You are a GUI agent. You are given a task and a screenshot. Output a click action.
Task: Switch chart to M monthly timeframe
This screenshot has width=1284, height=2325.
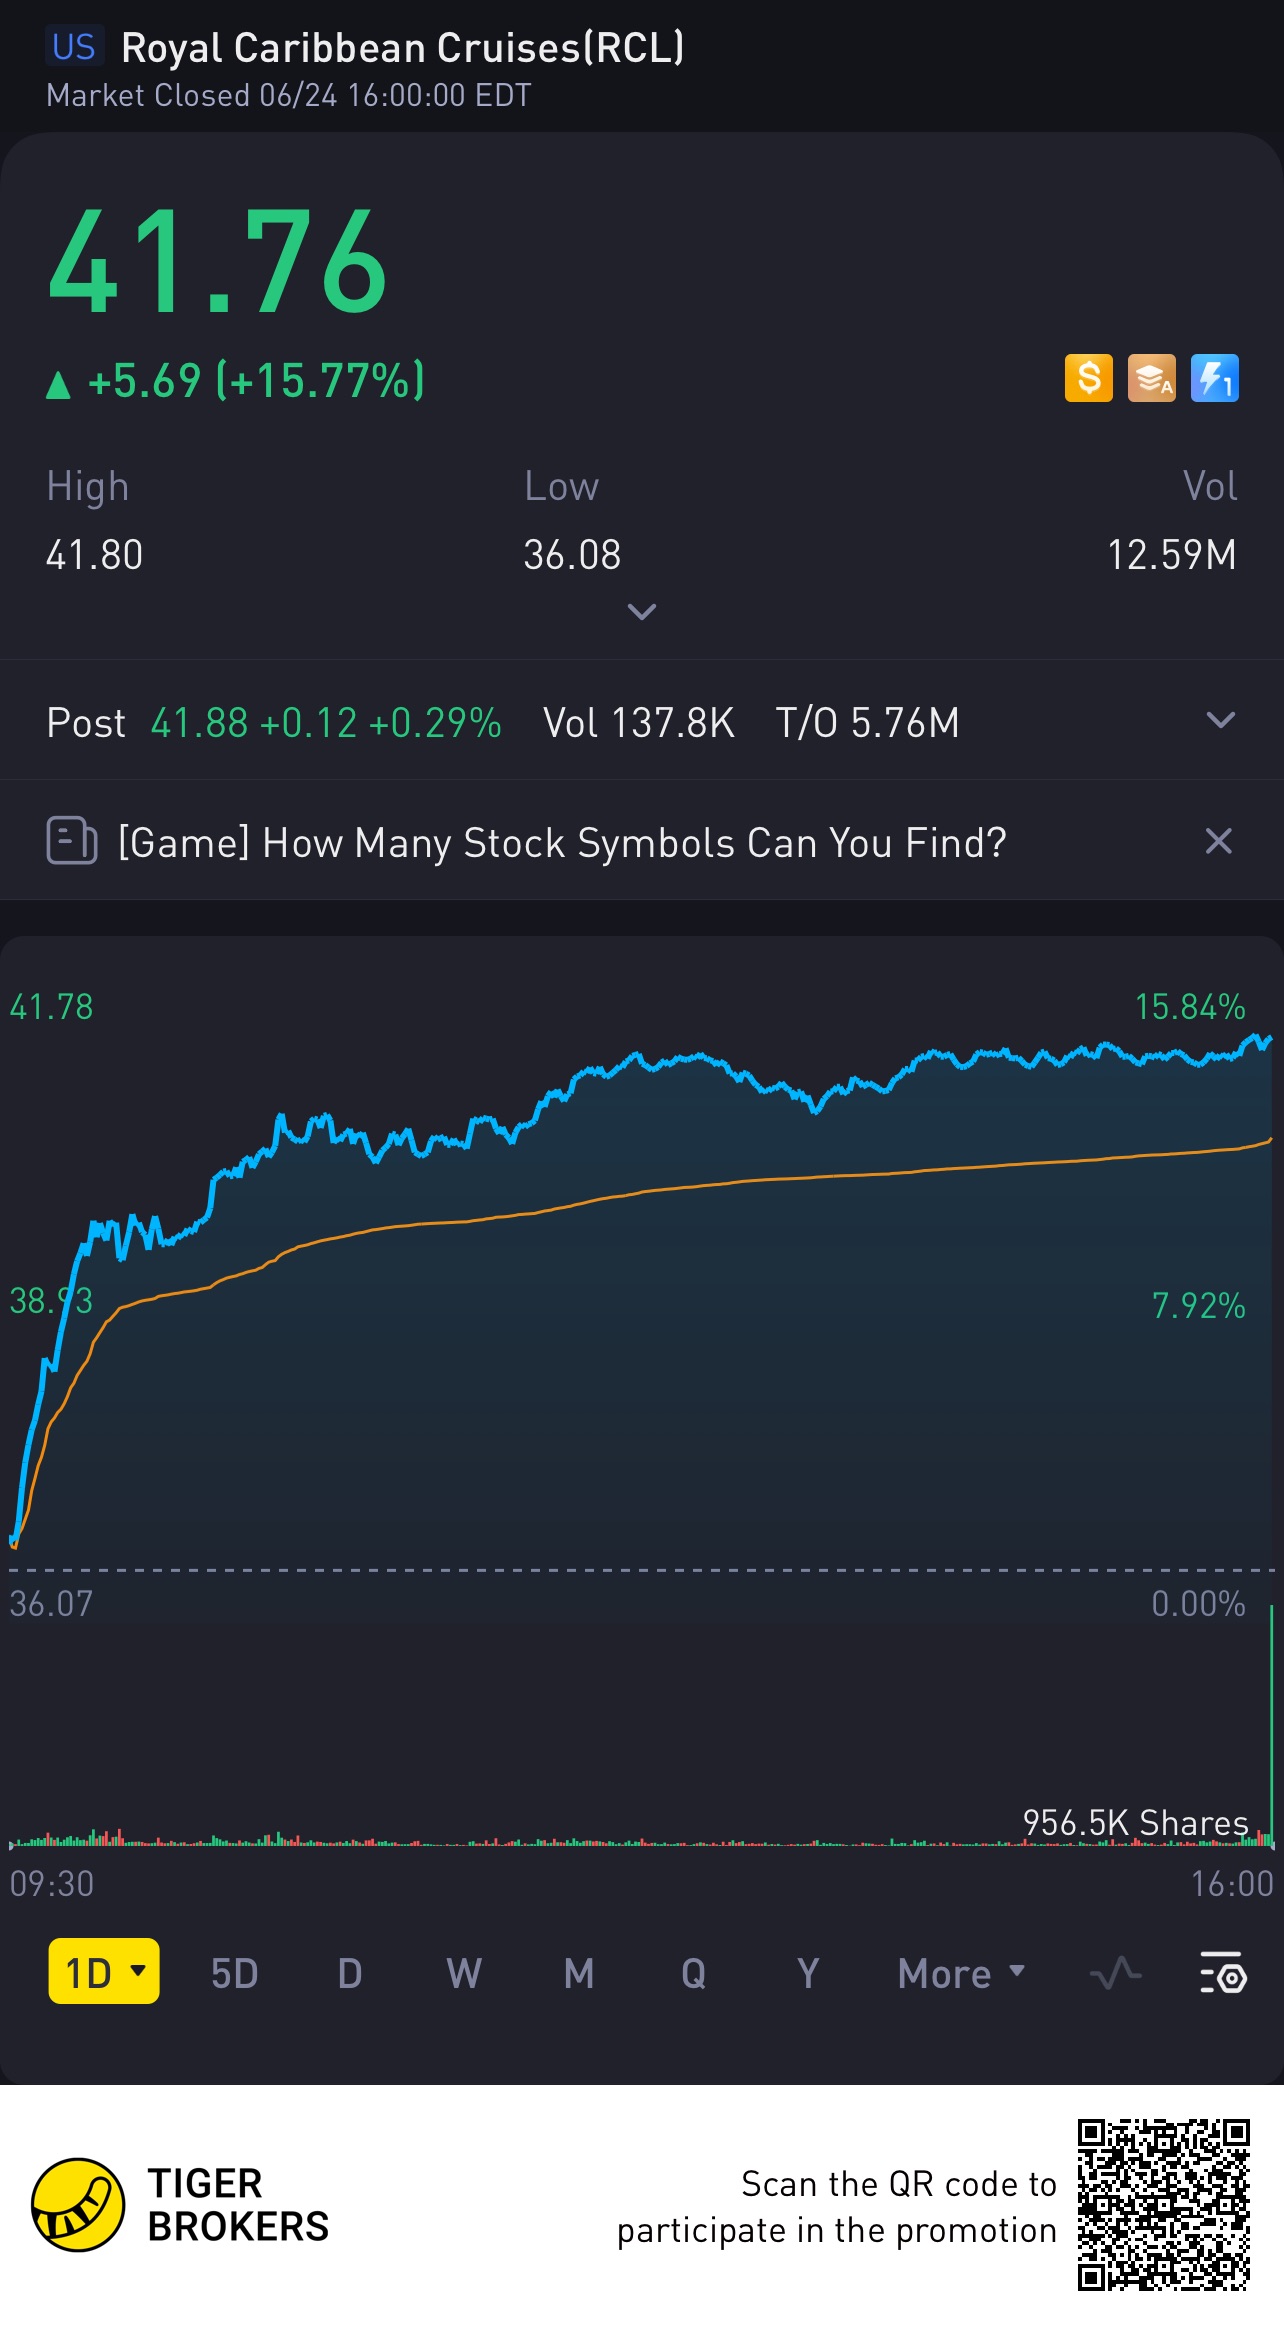click(579, 1974)
